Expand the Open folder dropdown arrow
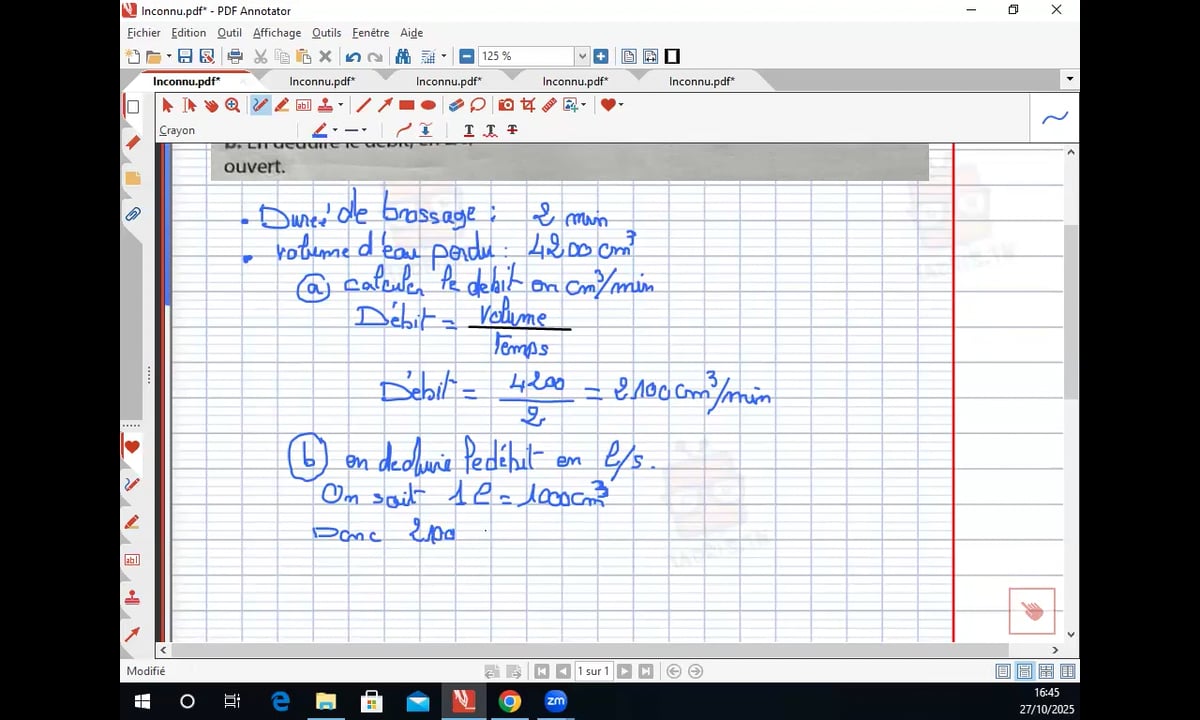Viewport: 1200px width, 720px height. pyautogui.click(x=169, y=56)
